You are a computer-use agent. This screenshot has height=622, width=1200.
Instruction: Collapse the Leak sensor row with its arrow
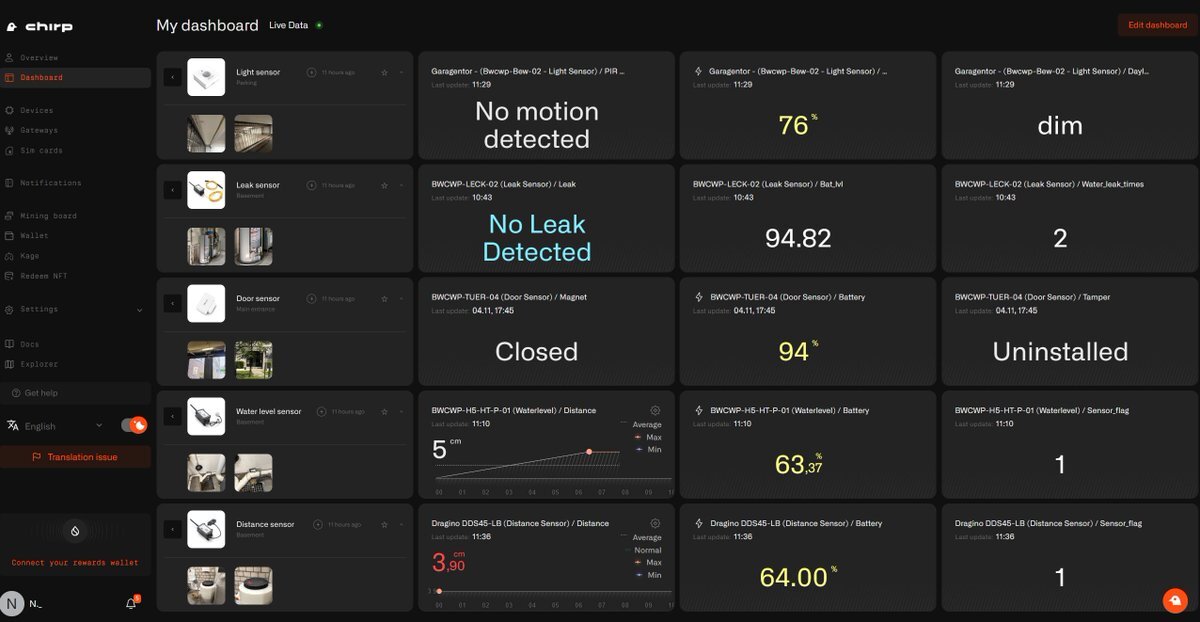[172, 190]
